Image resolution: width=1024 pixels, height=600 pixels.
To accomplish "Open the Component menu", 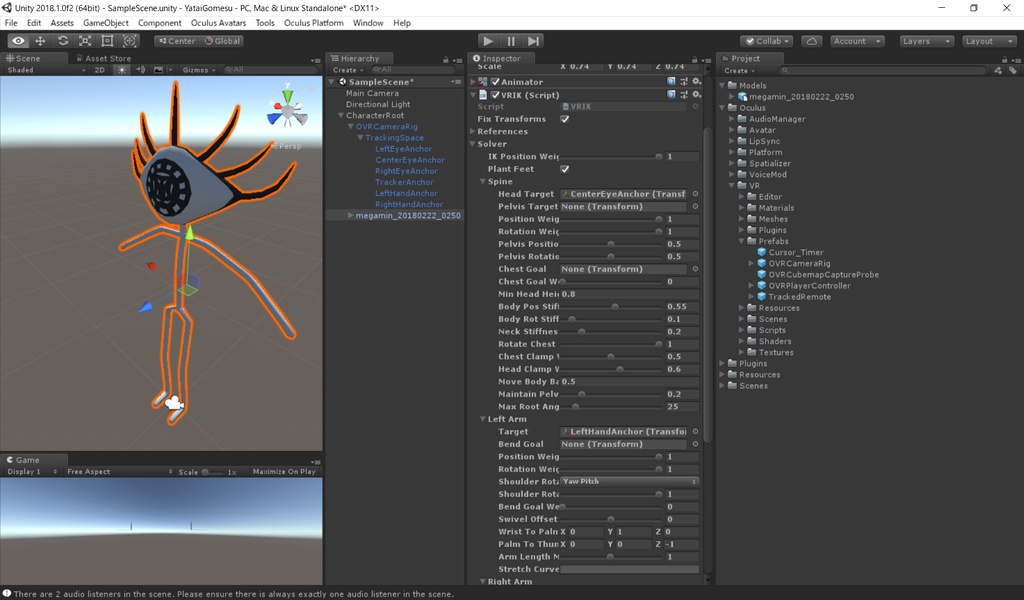I will point(159,23).
